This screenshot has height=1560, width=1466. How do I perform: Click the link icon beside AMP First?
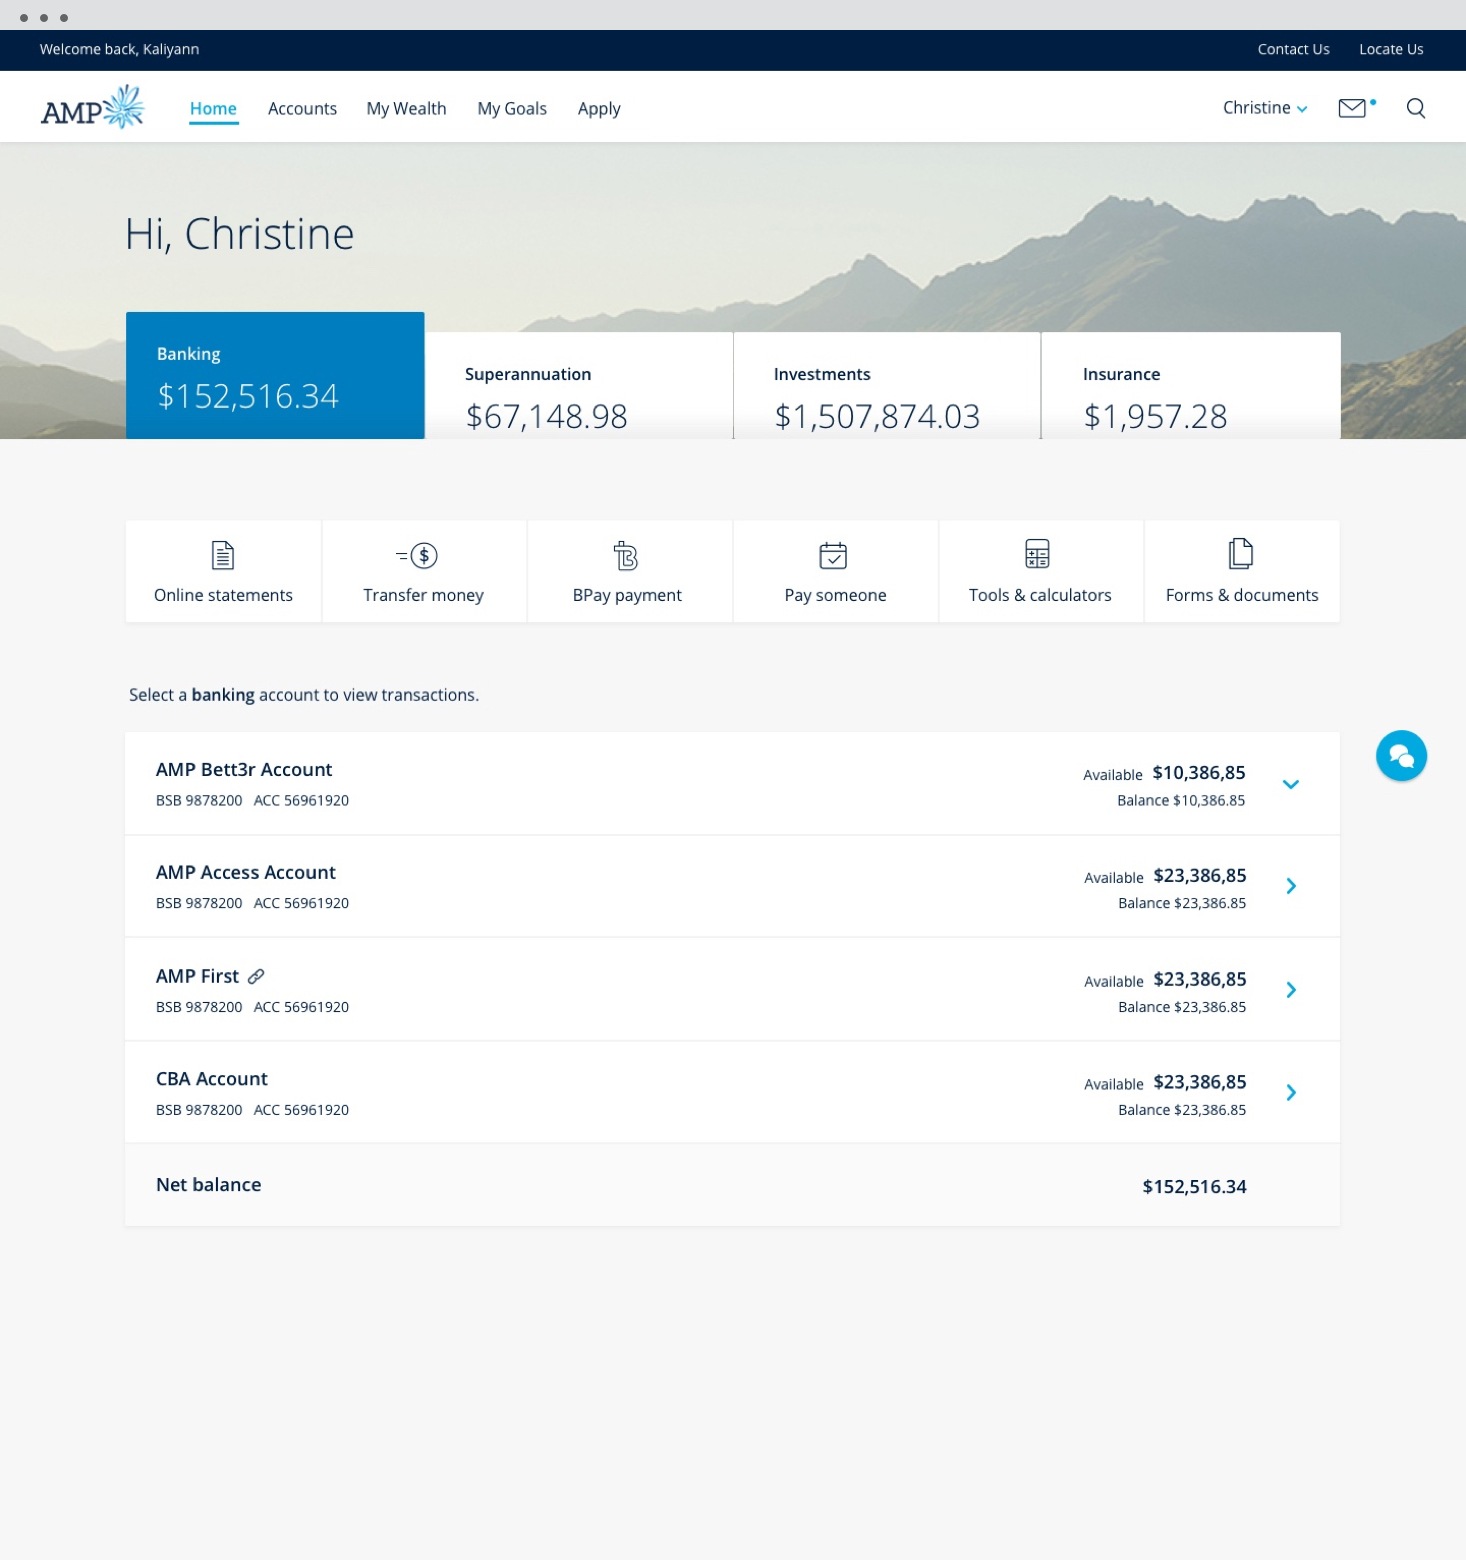[x=256, y=976]
